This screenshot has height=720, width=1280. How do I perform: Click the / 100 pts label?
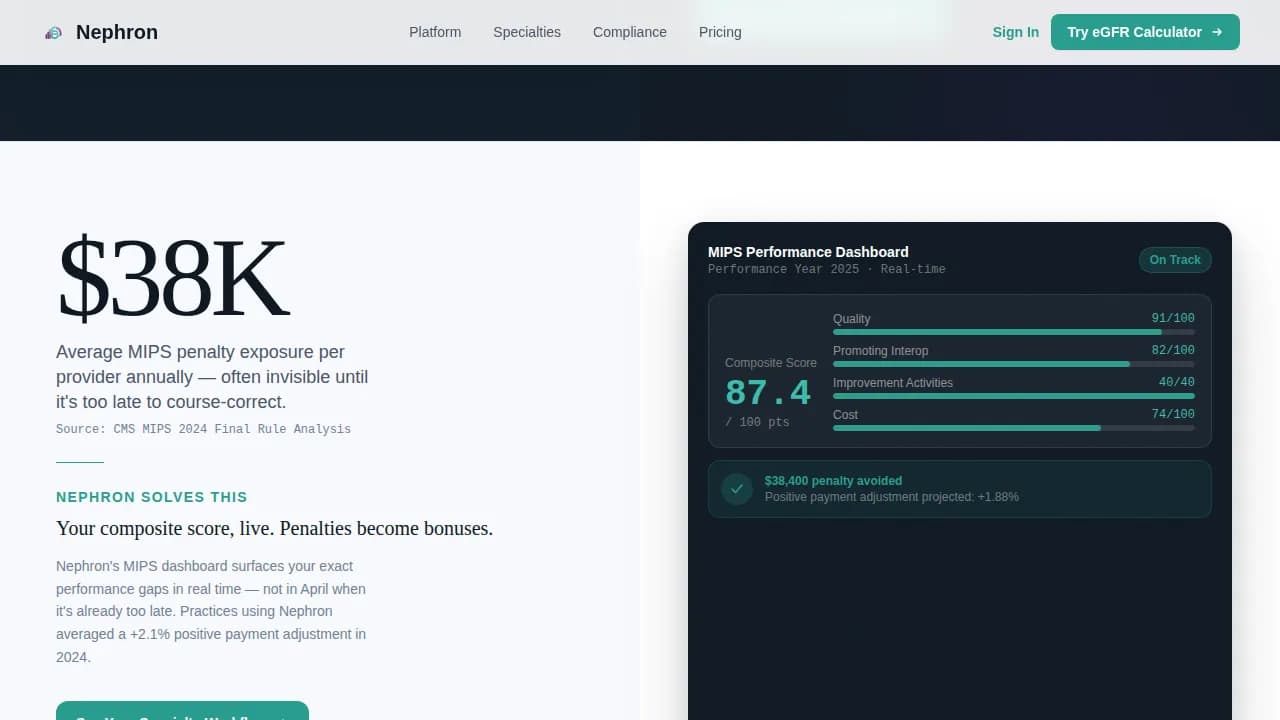(757, 422)
